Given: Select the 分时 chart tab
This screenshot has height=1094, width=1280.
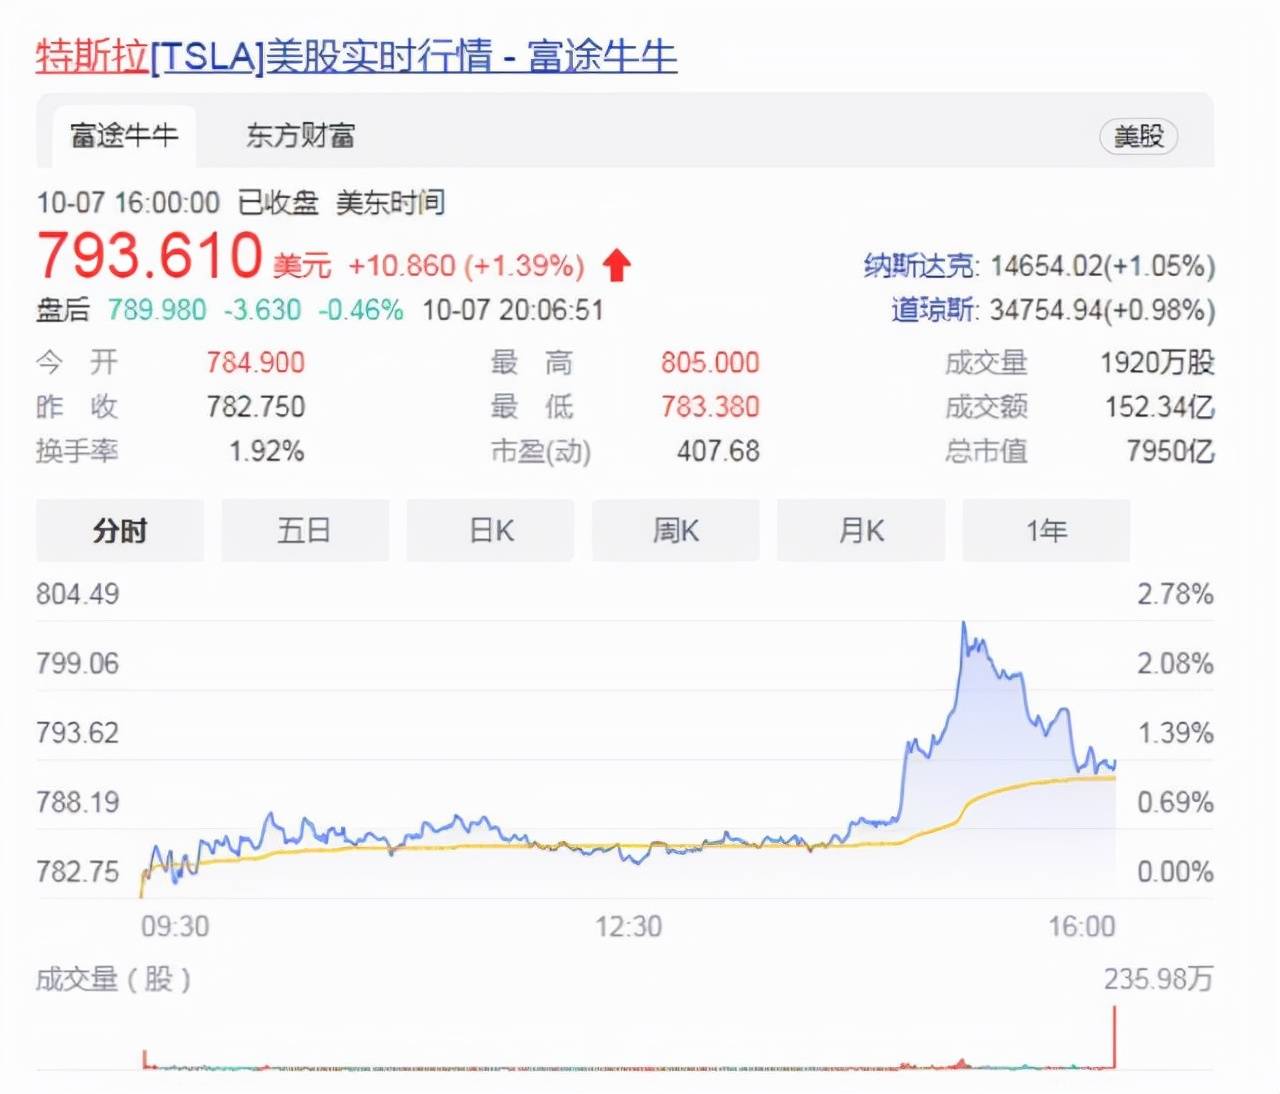Looking at the screenshot, I should coord(120,530).
